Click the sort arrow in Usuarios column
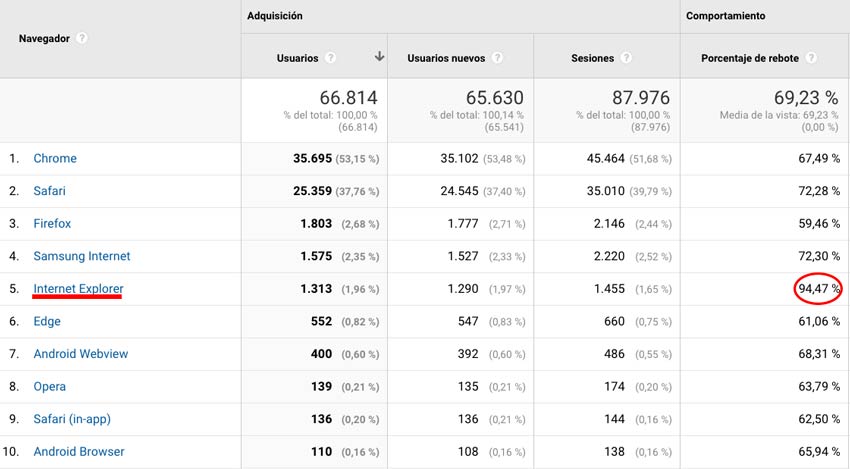Image resolution: width=850 pixels, height=469 pixels. (379, 56)
